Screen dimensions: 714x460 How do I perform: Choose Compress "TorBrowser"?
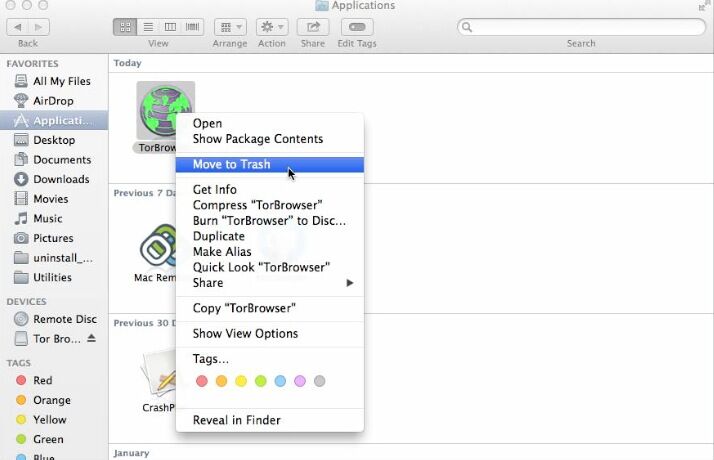coord(270,205)
